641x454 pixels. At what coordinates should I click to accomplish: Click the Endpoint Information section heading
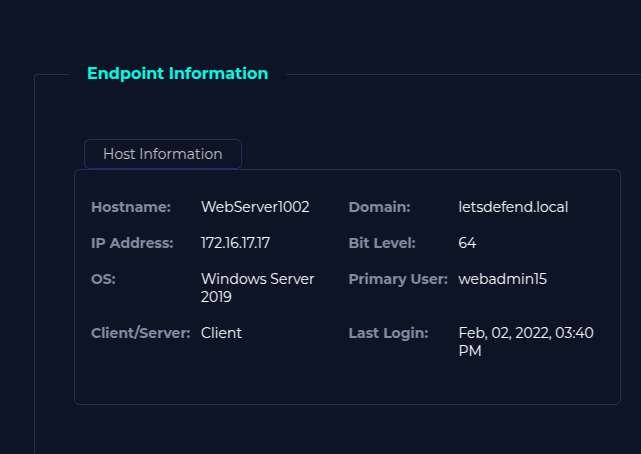177,74
